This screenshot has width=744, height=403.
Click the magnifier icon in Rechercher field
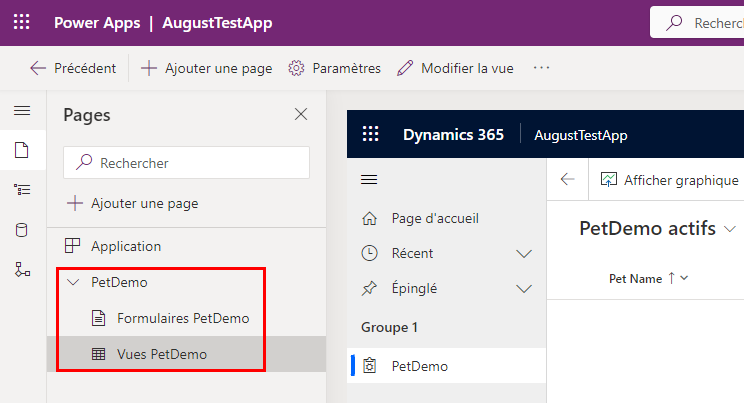click(84, 162)
